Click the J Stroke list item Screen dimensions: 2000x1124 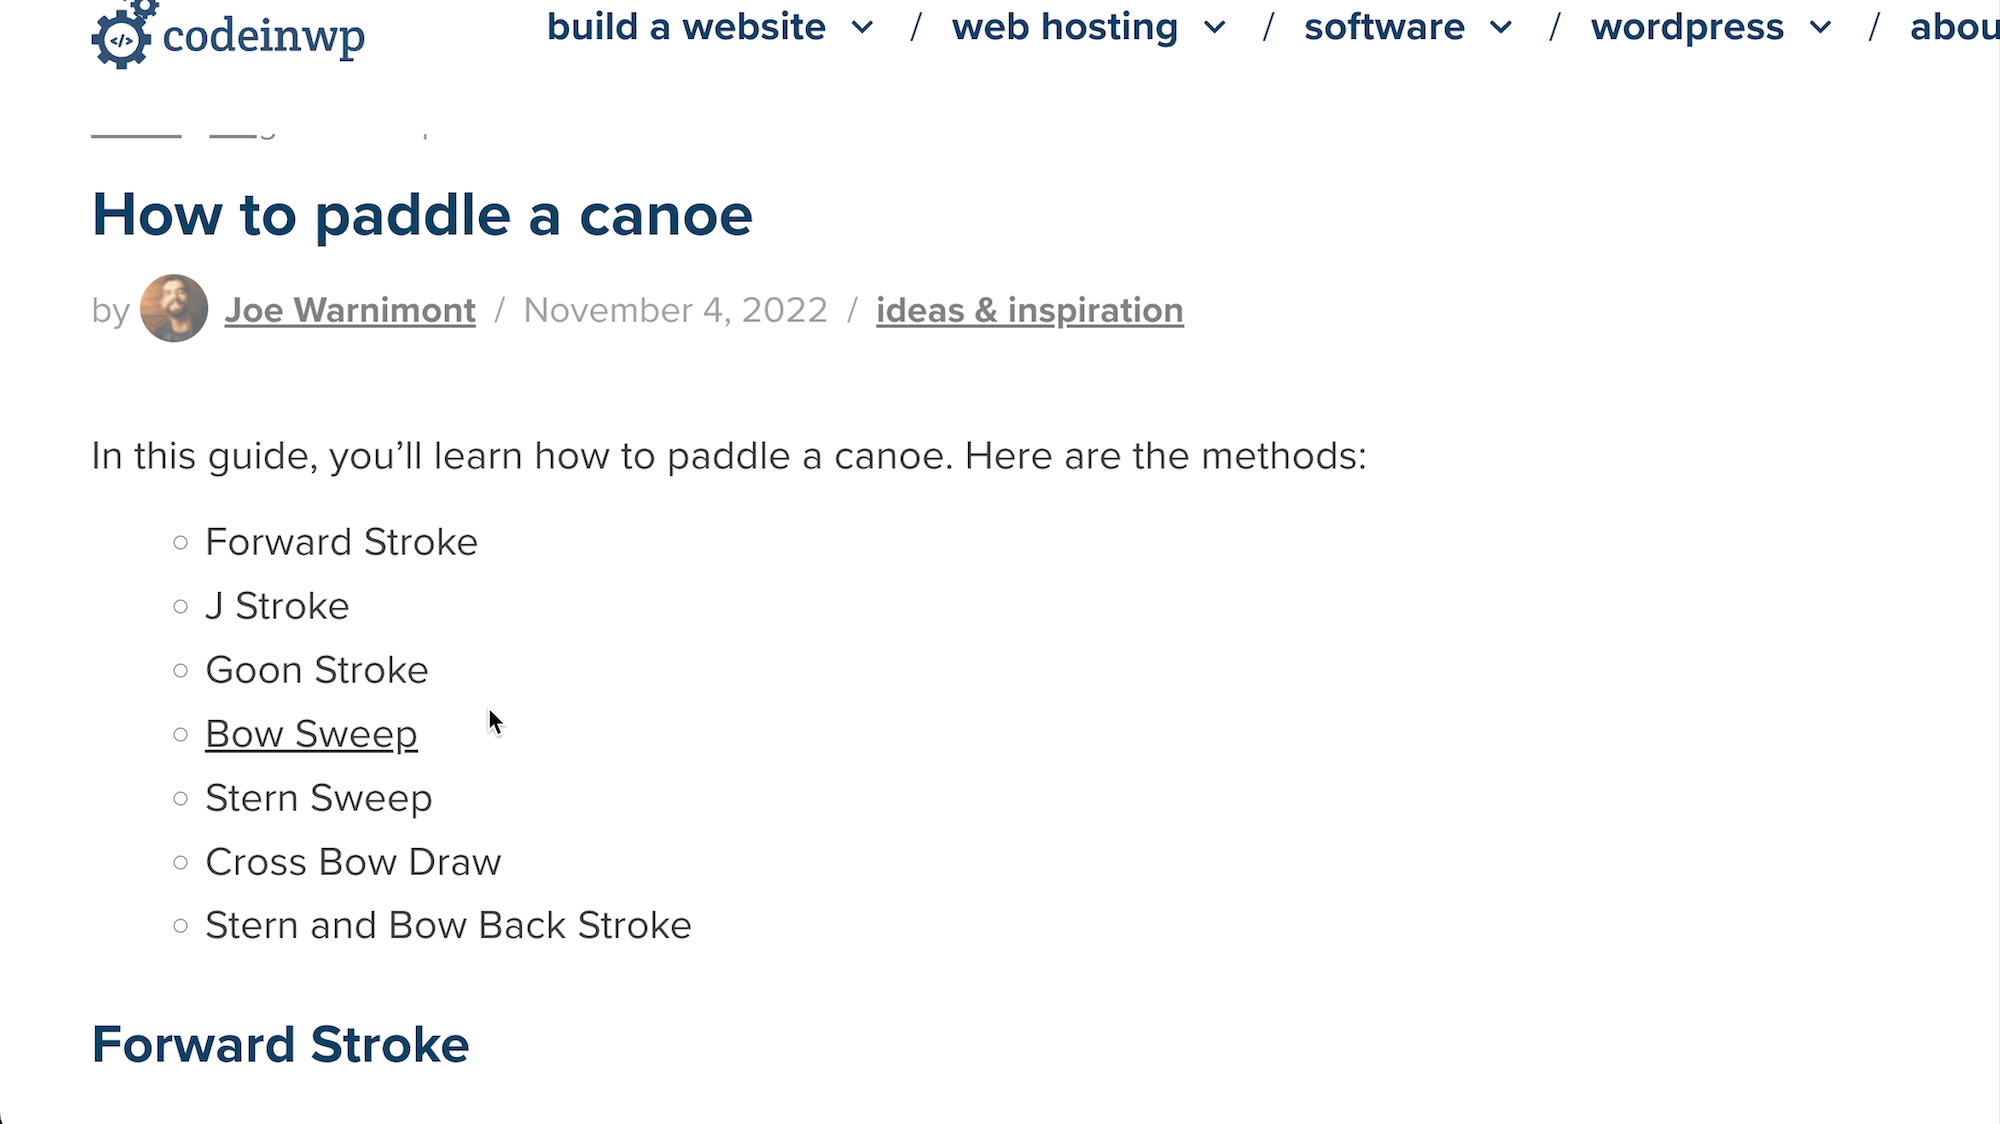277,605
